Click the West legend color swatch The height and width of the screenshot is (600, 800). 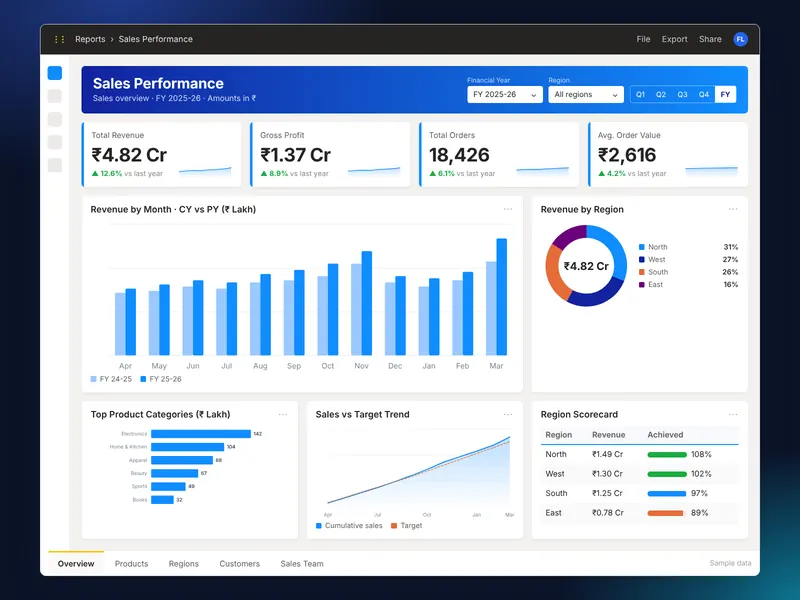coord(641,260)
